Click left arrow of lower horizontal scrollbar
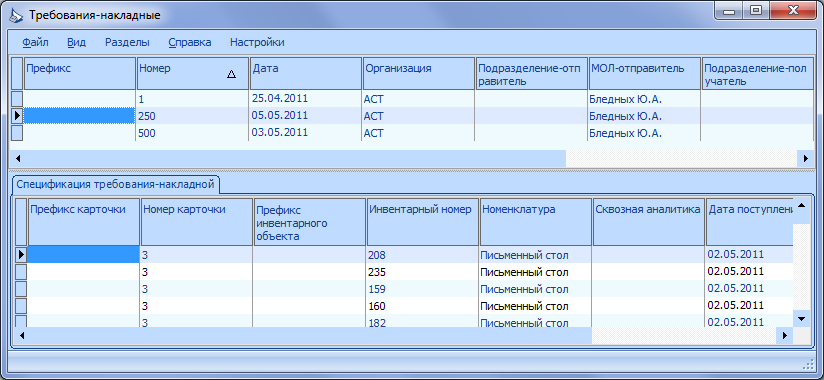Viewport: 824px width, 380px height. (22, 335)
